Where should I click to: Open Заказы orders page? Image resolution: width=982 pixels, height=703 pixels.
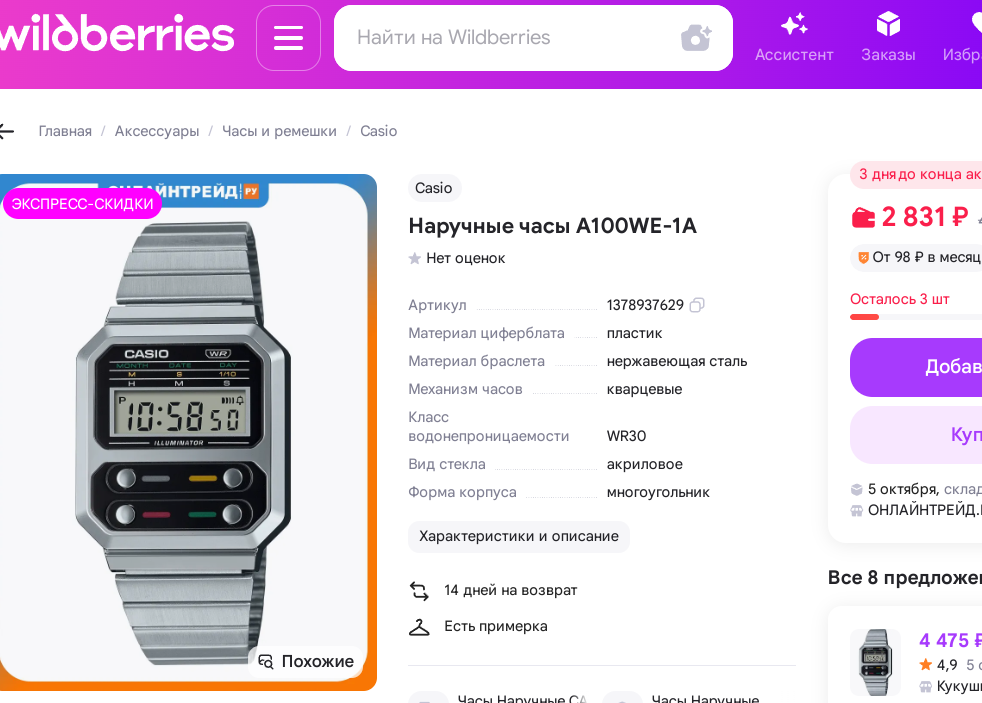[x=888, y=38]
